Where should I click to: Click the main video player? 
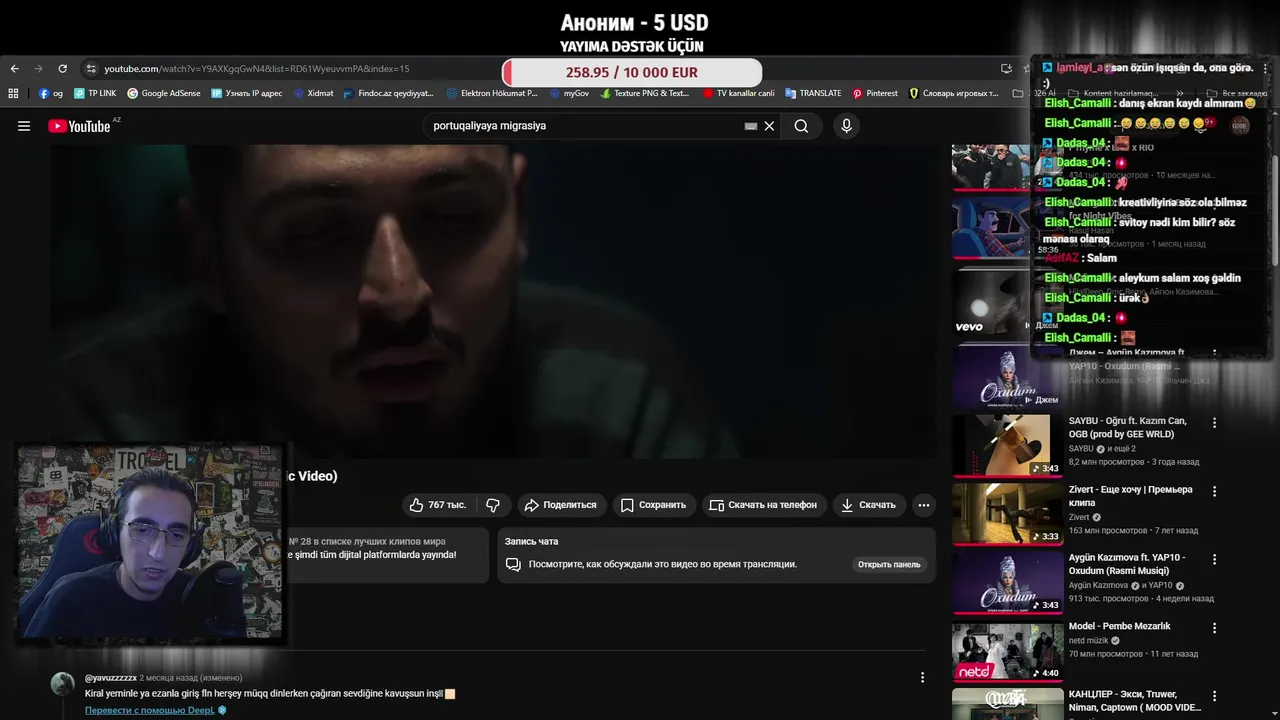tap(493, 300)
